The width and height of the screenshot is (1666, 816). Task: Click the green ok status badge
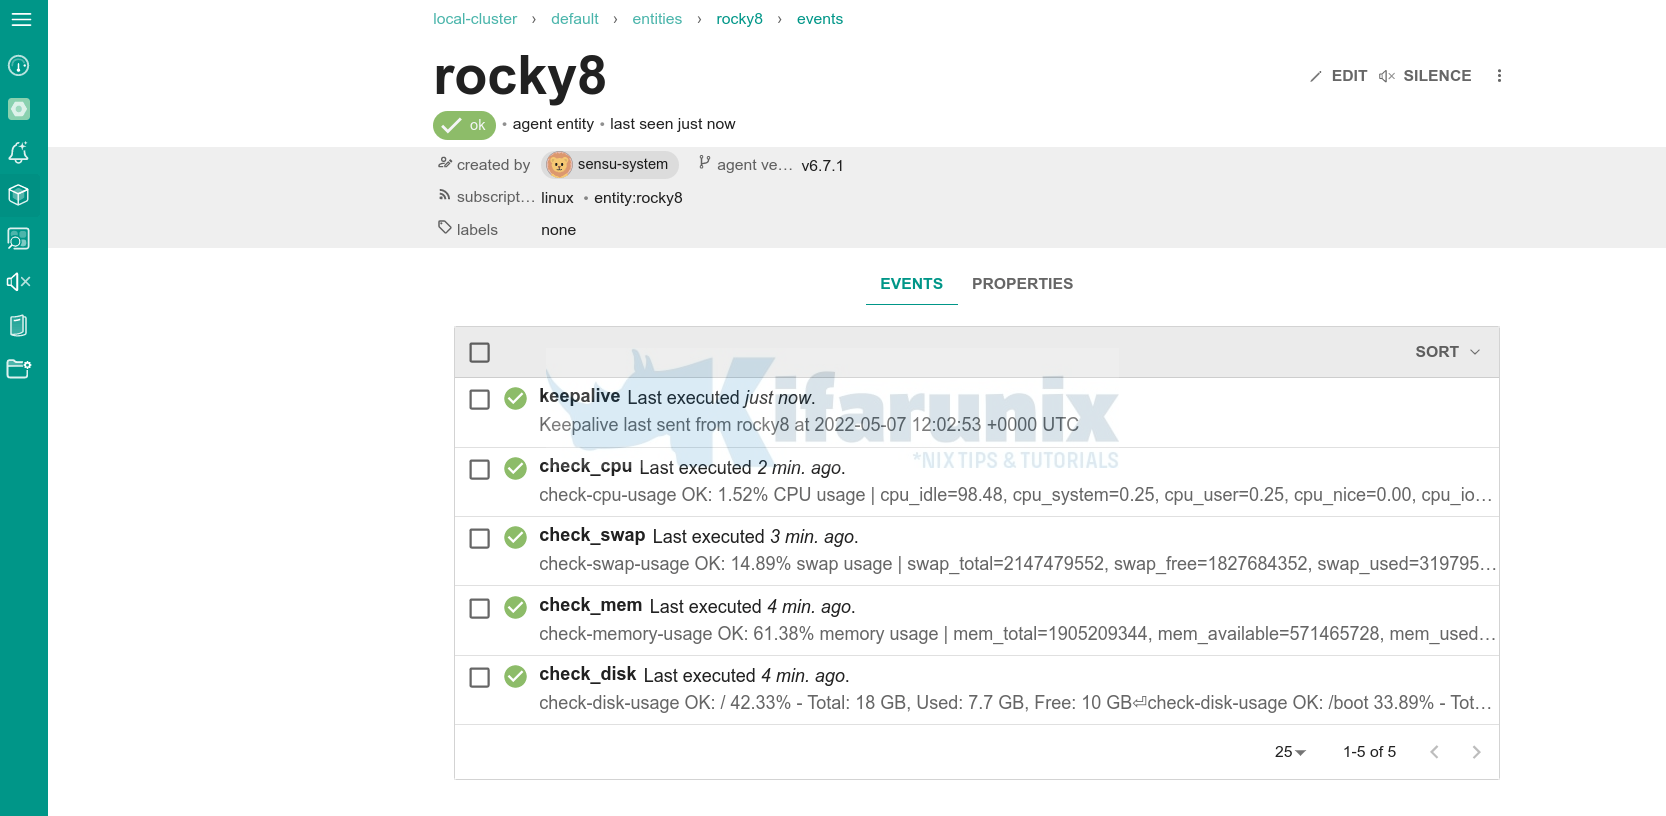coord(464,125)
